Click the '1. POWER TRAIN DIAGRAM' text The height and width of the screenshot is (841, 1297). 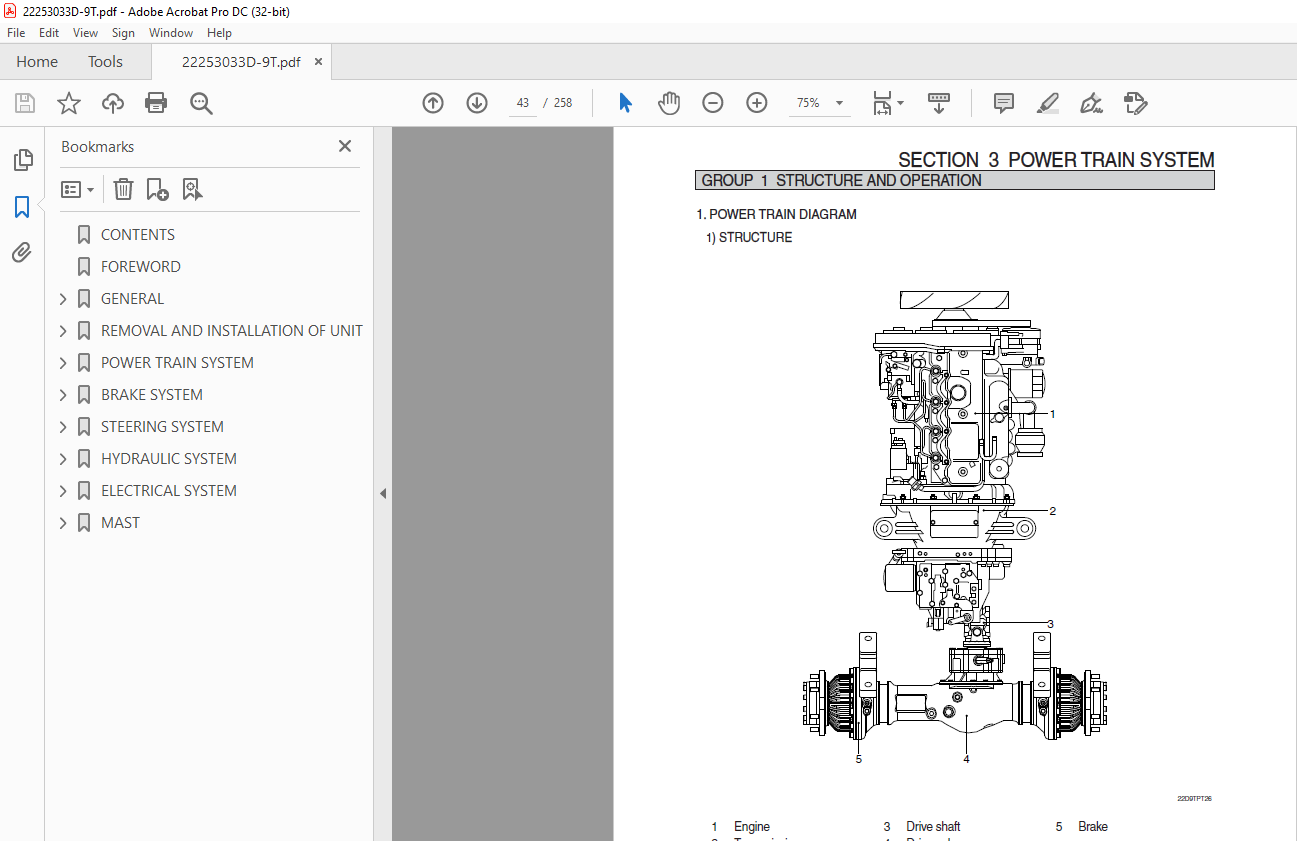coord(777,214)
